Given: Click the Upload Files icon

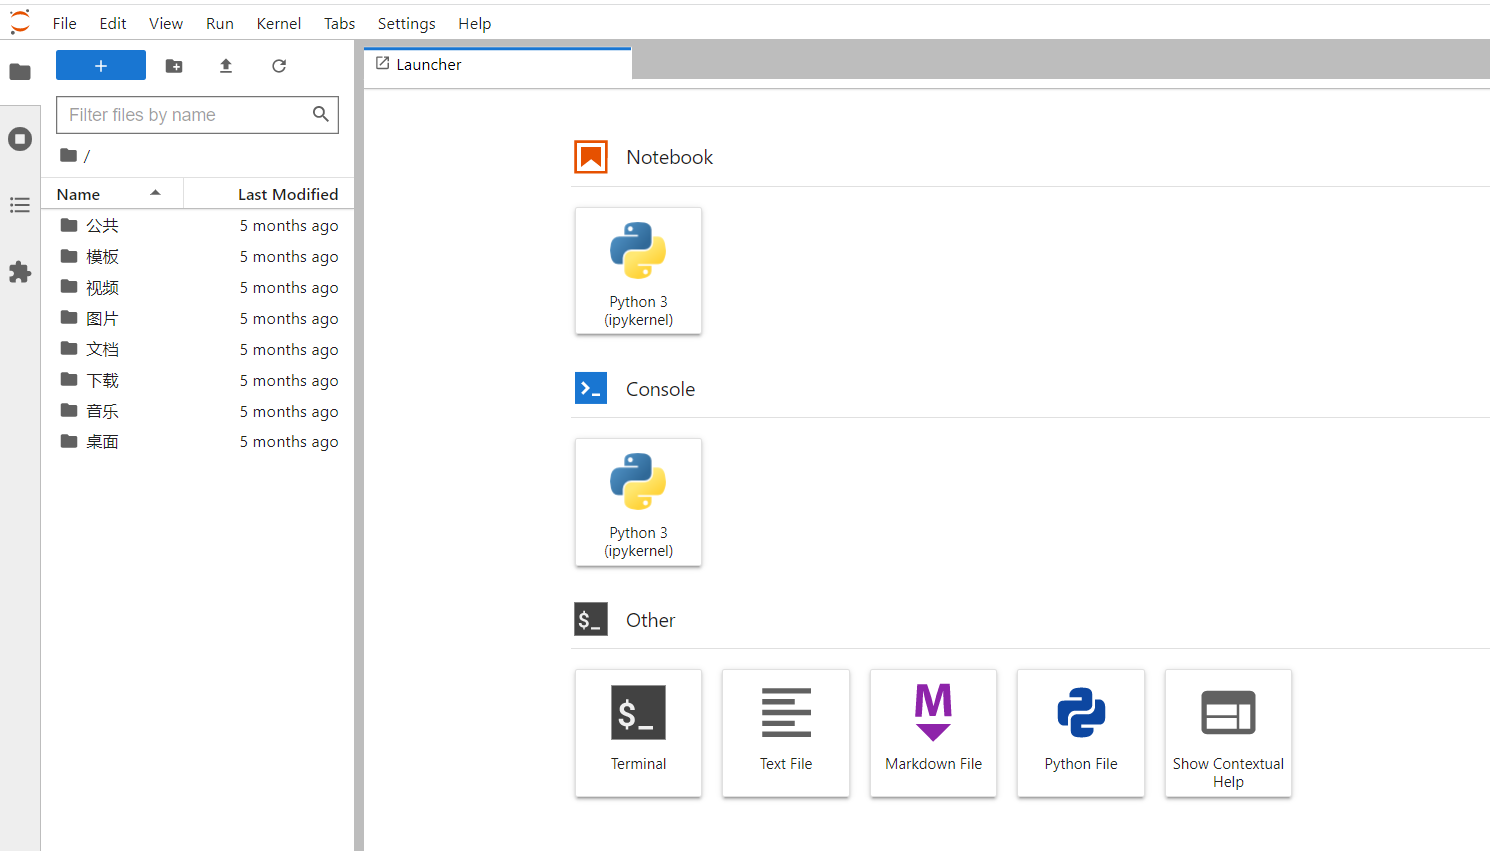Looking at the screenshot, I should click(226, 66).
